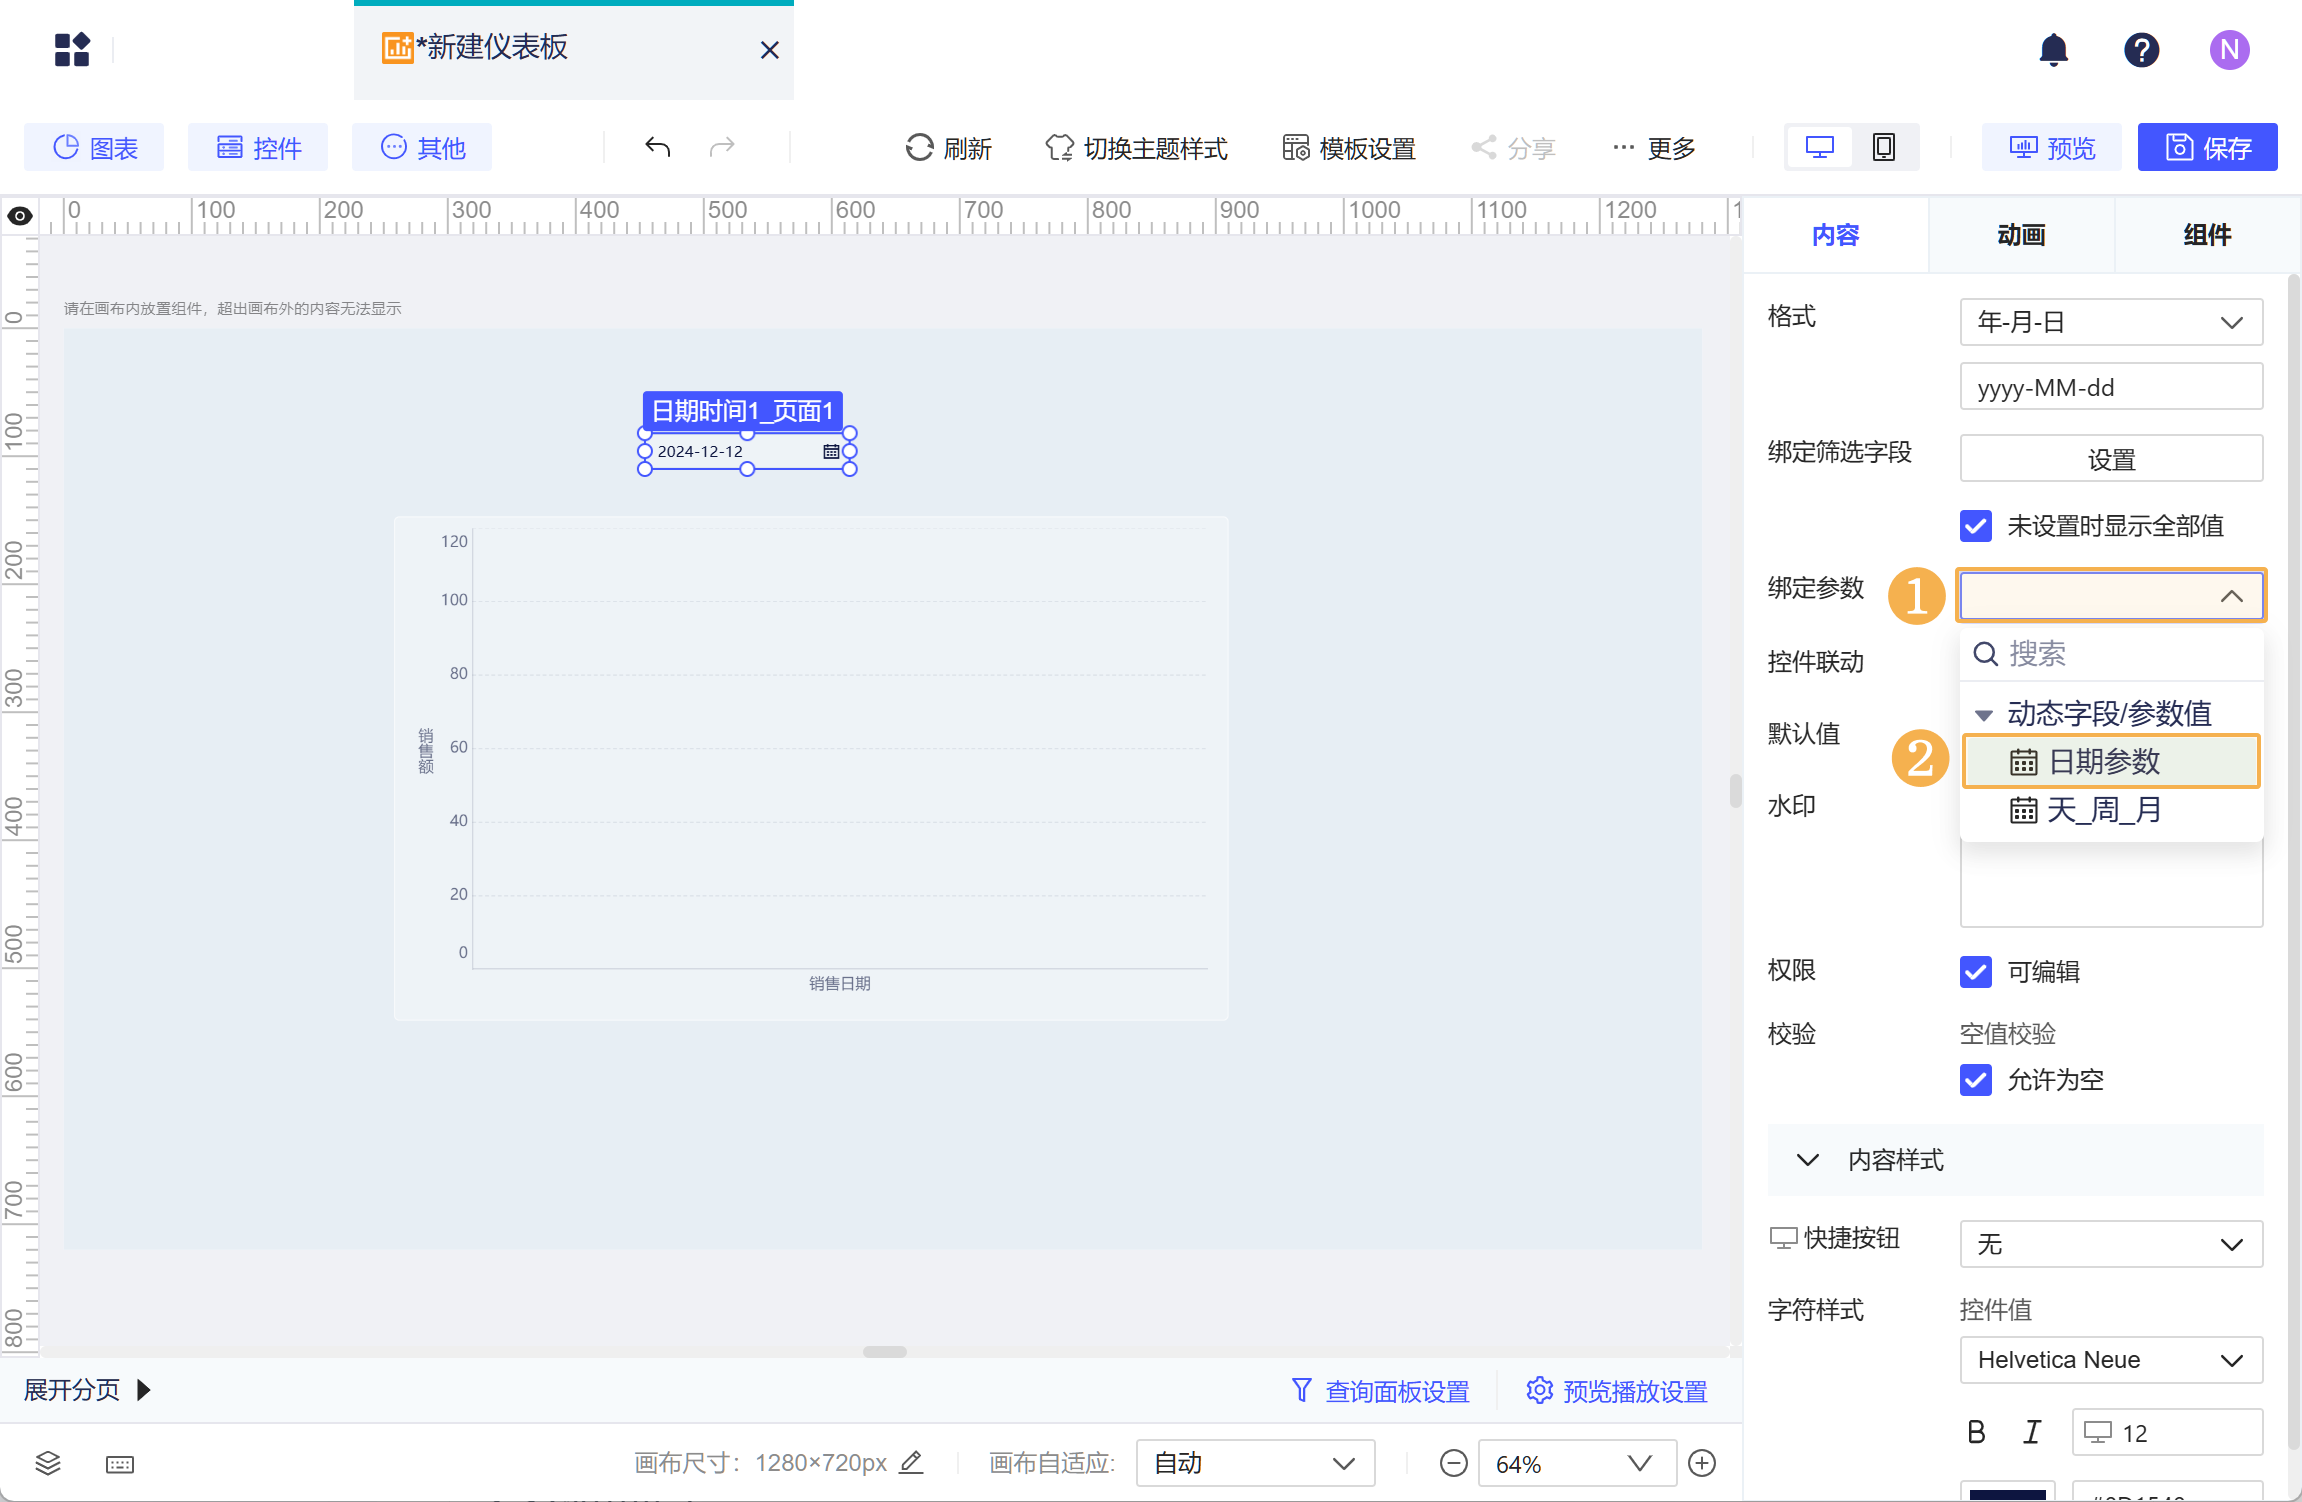Collapse the 内容样式 section
The width and height of the screenshot is (2302, 1502).
pyautogui.click(x=1808, y=1160)
